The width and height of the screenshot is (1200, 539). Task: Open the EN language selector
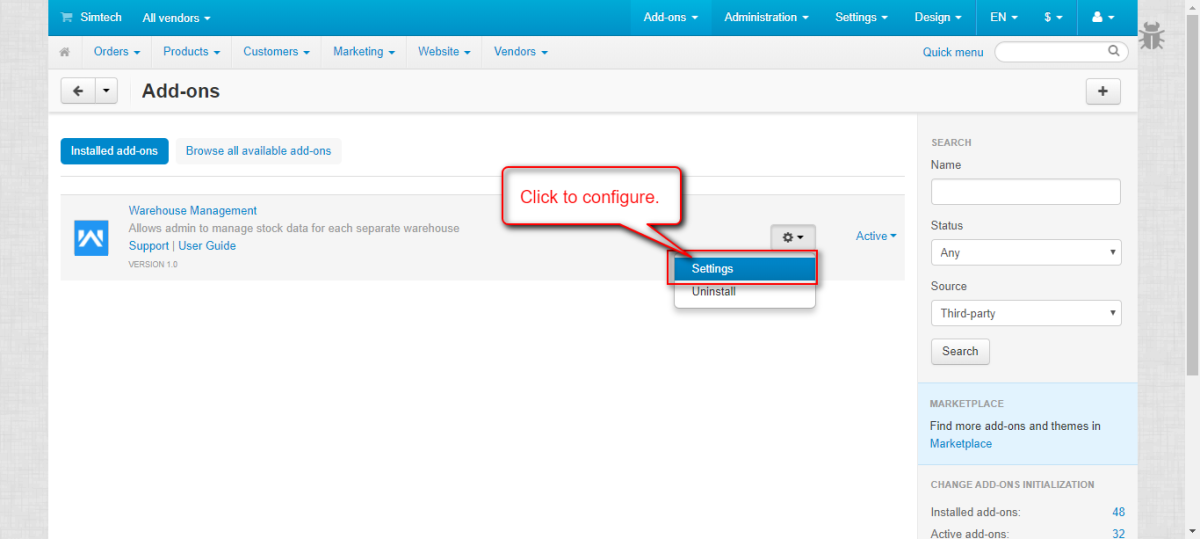(x=1004, y=17)
